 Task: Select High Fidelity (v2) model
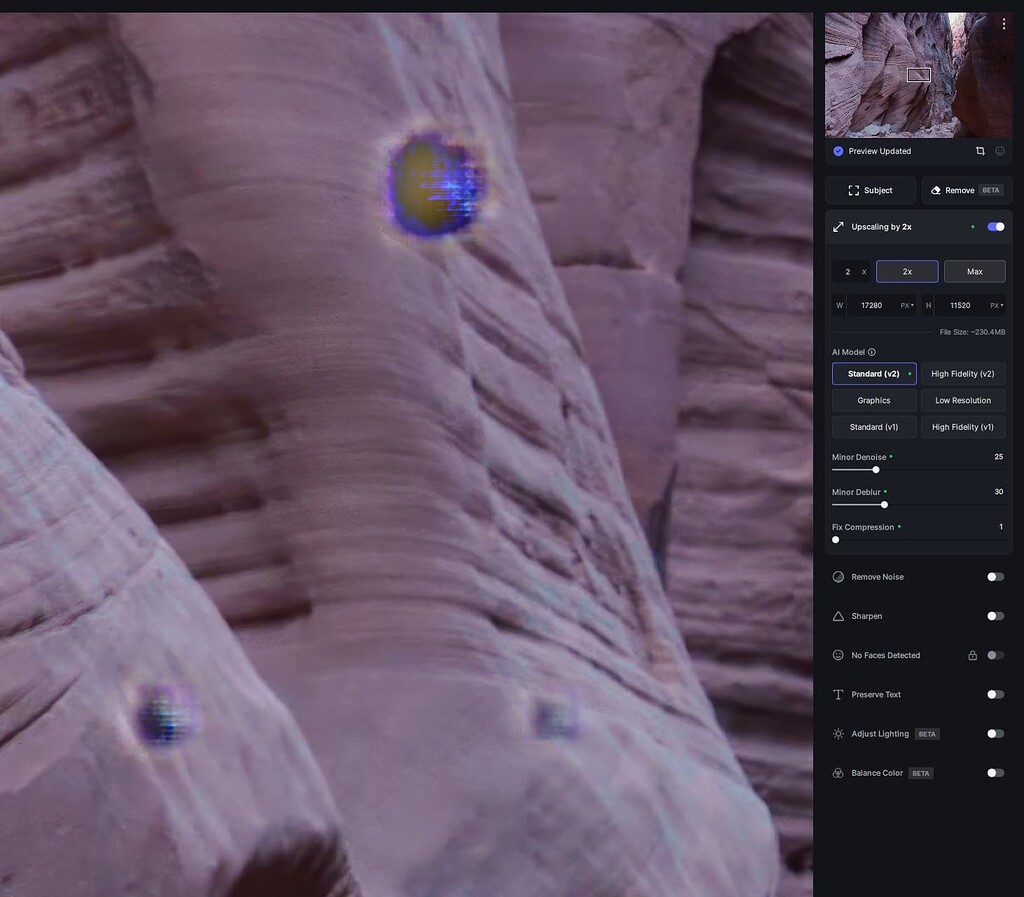963,373
